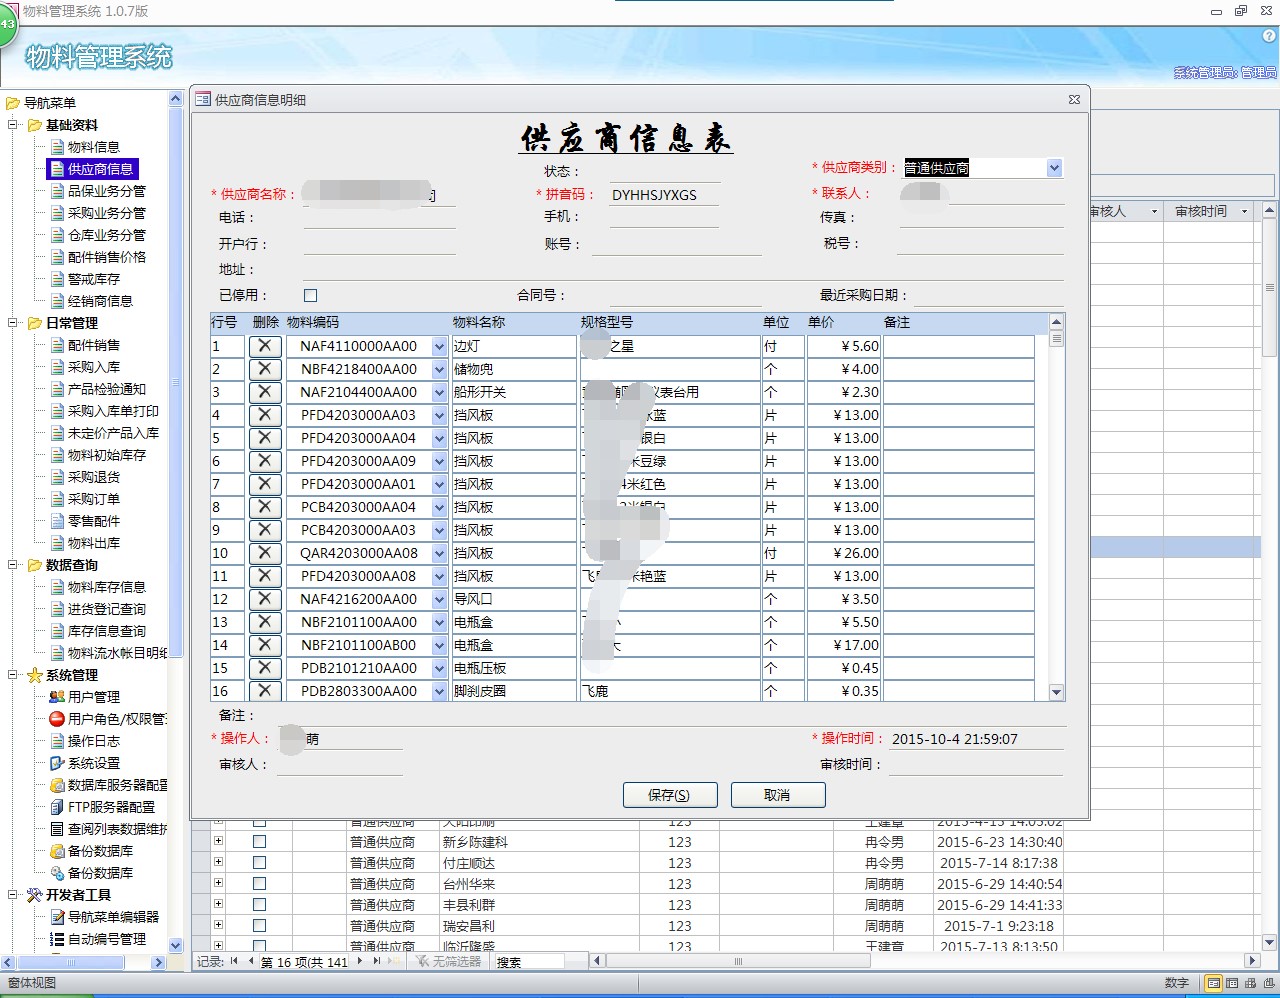1280x998 pixels.
Task: Check the box on the 台州华来 row
Action: 259,884
